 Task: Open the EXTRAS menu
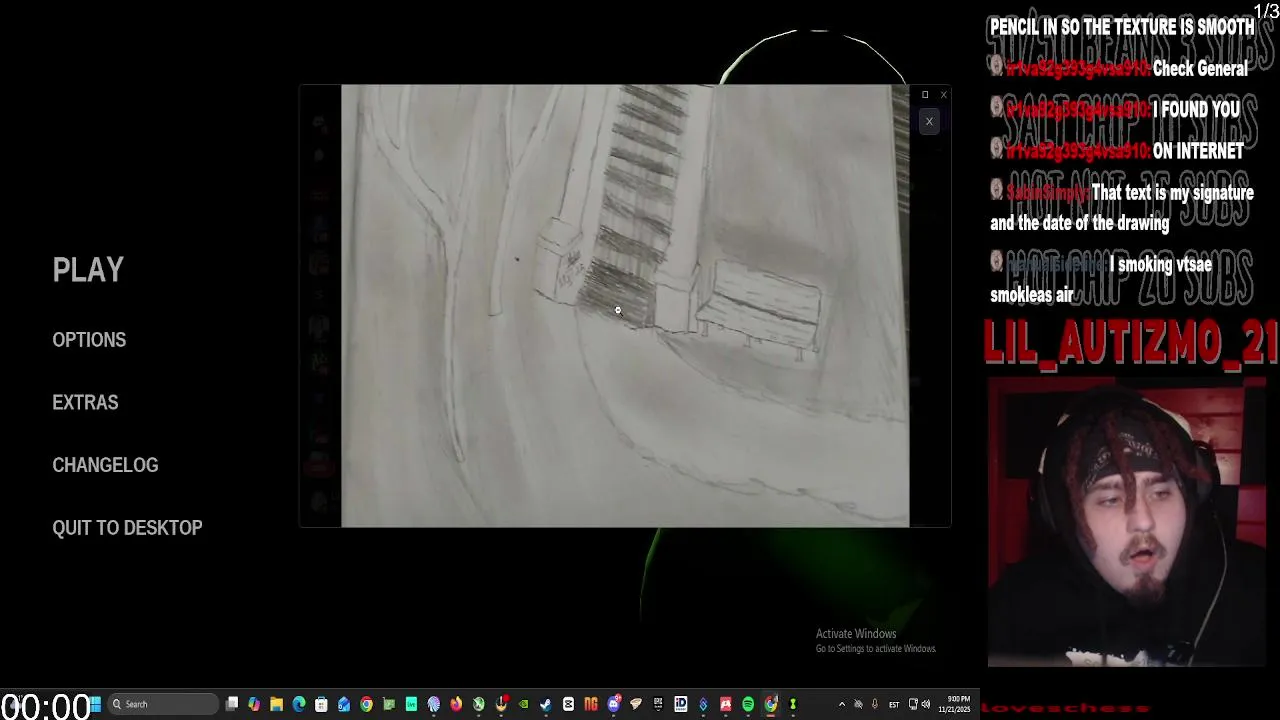click(85, 402)
